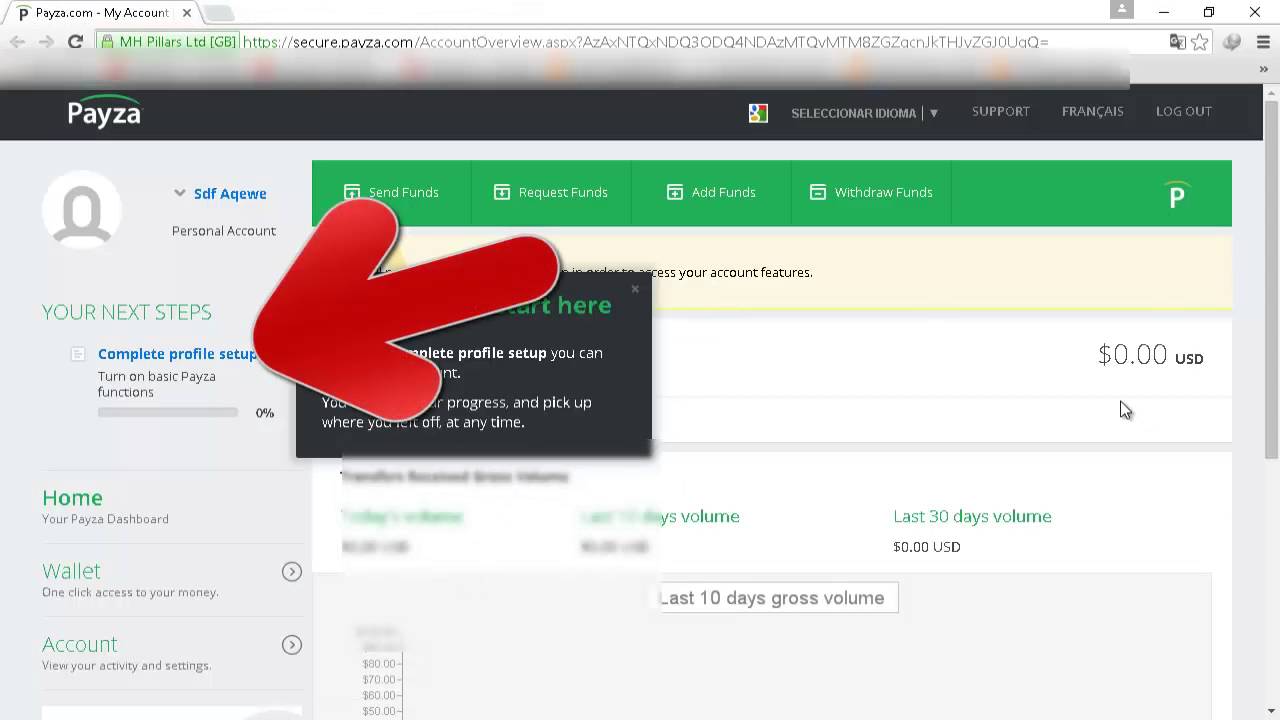Open Add Funds tab
Viewport: 1280px width, 720px height.
click(x=711, y=192)
